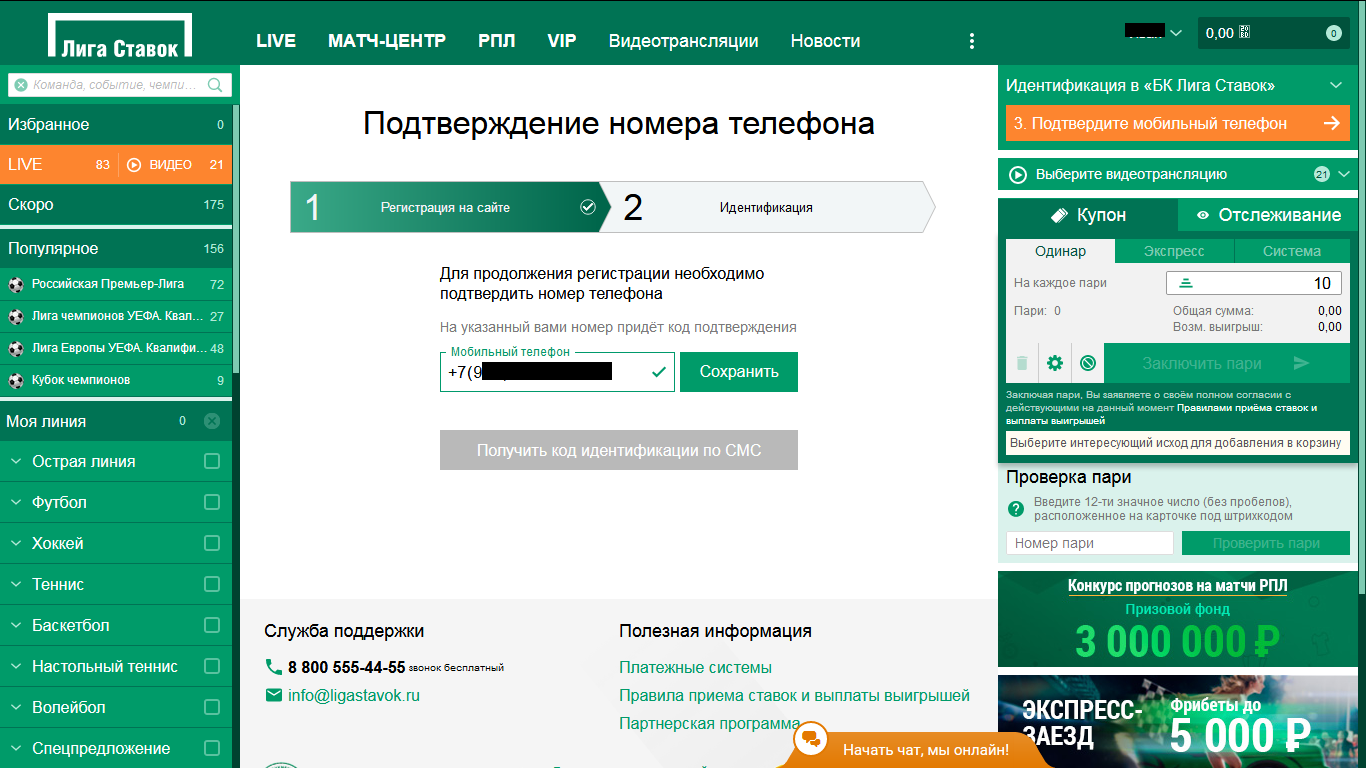Click the envelope email icon
Screen dimensions: 1366x768
click(274, 695)
